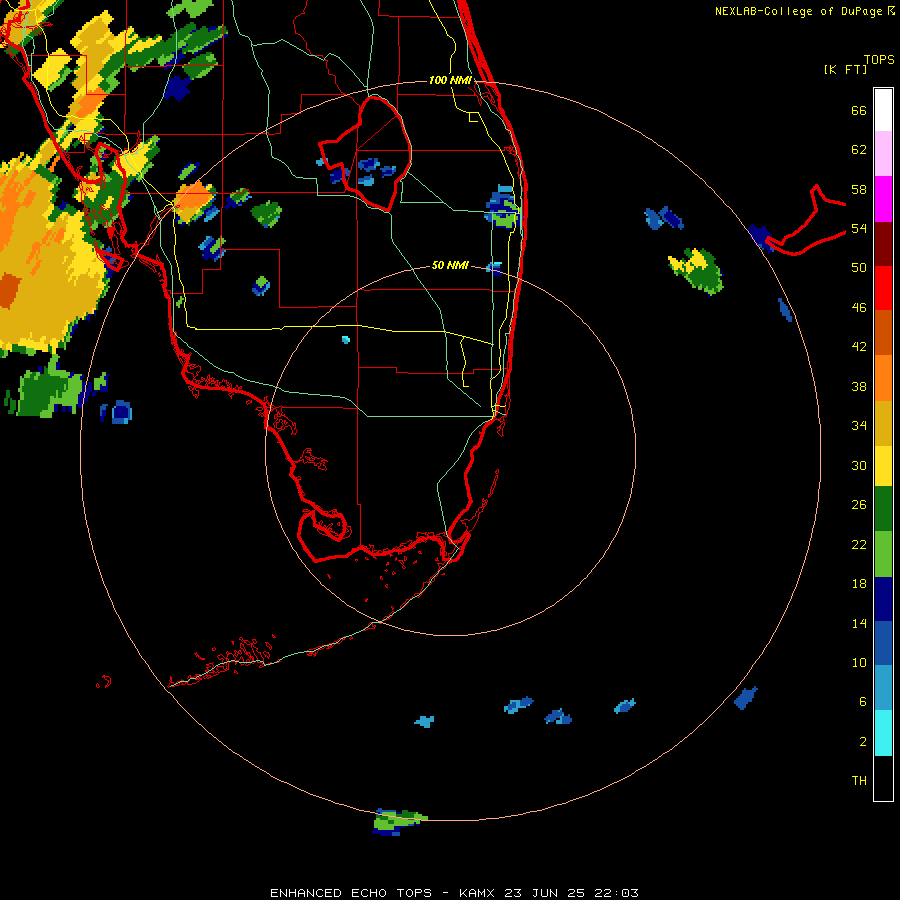Click the 18 value on the legend
Screen dimensions: 900x900
pos(859,584)
